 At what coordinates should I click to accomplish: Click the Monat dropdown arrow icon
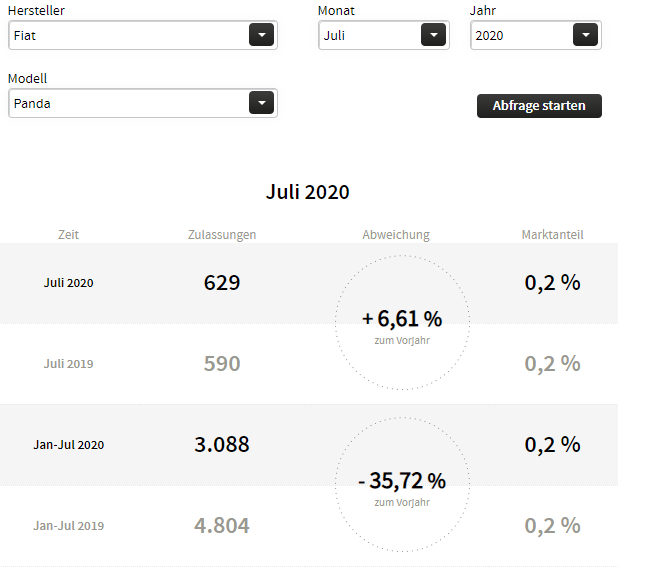click(433, 35)
